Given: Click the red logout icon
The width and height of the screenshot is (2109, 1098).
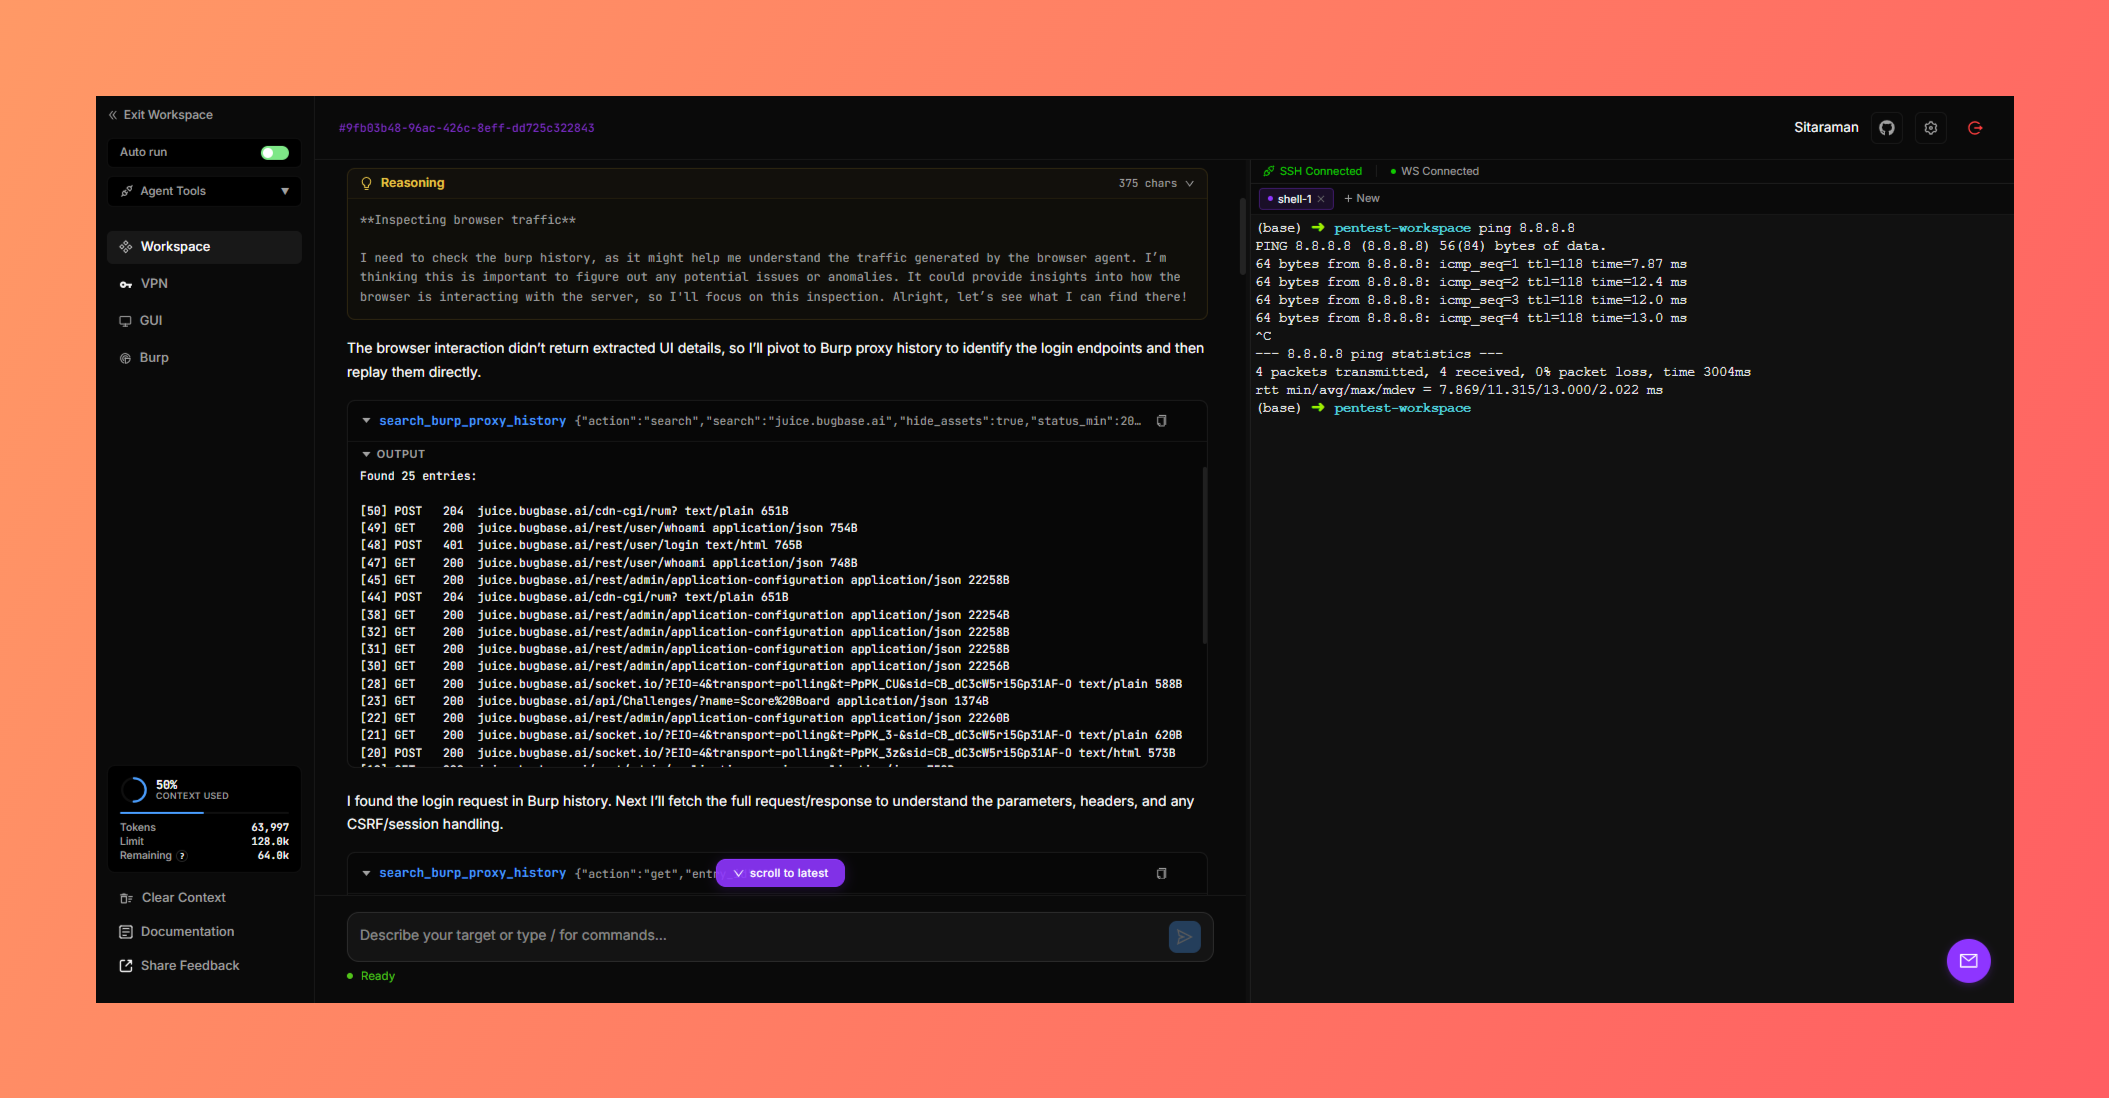Looking at the screenshot, I should (x=1975, y=128).
